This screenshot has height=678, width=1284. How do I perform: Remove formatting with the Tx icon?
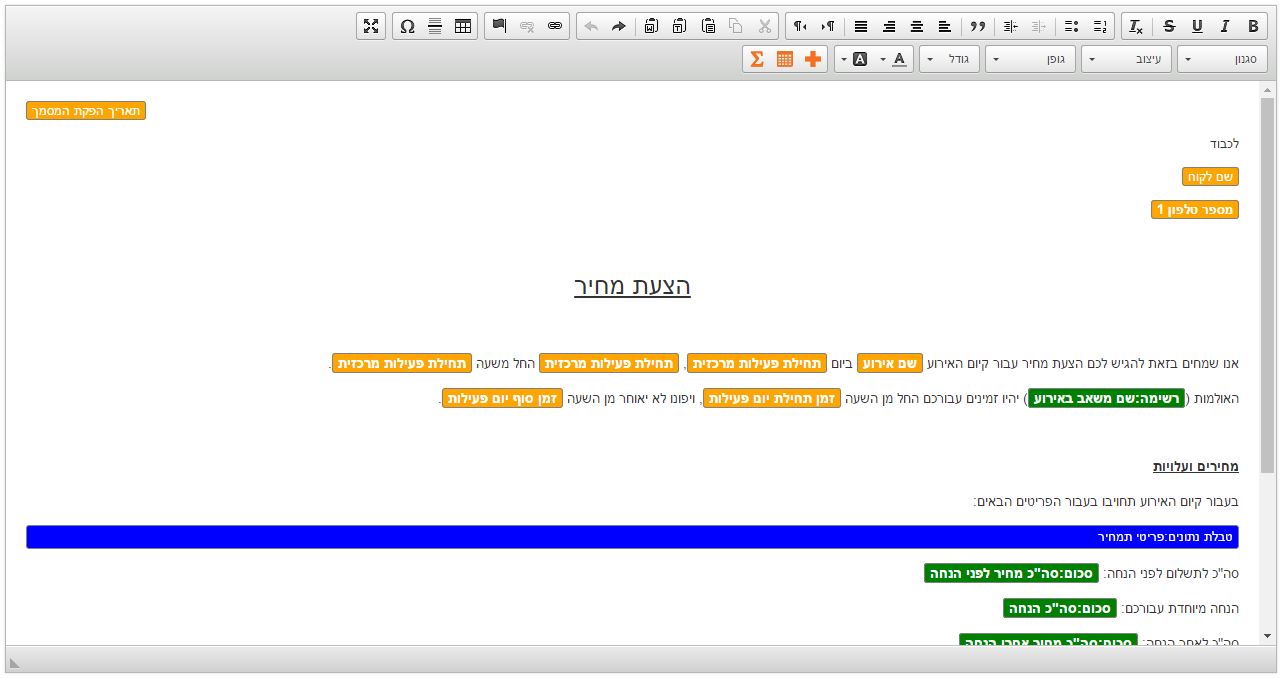pyautogui.click(x=1136, y=26)
